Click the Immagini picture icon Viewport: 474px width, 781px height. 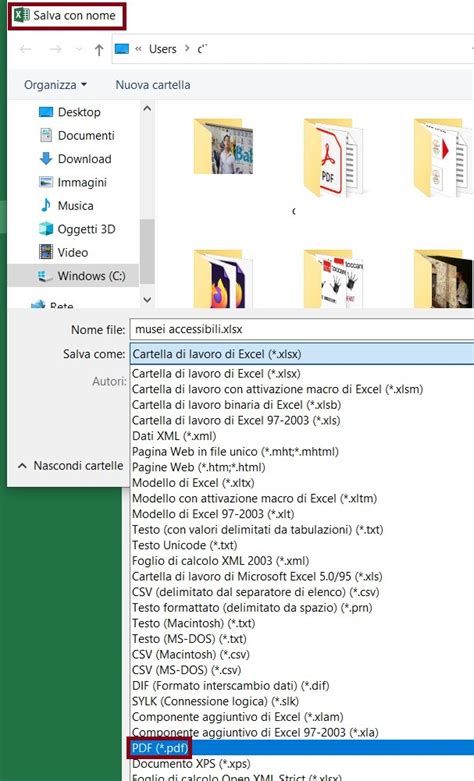coord(46,182)
